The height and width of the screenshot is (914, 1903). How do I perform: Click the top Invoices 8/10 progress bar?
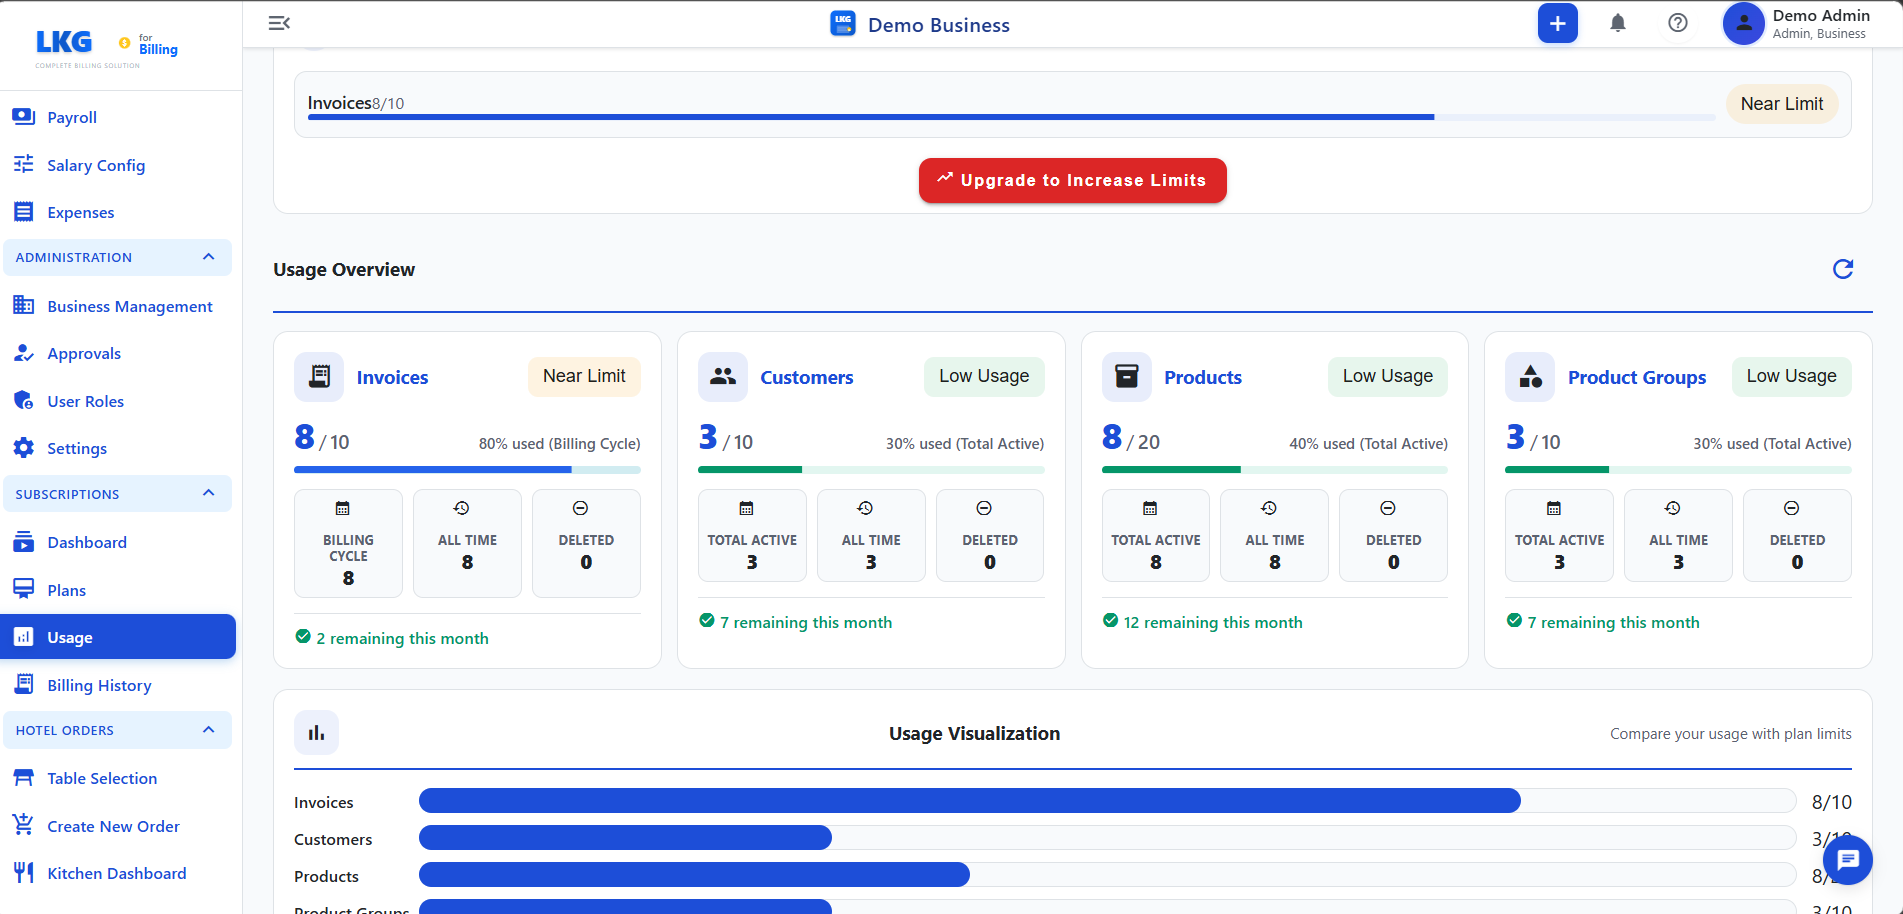click(1011, 117)
